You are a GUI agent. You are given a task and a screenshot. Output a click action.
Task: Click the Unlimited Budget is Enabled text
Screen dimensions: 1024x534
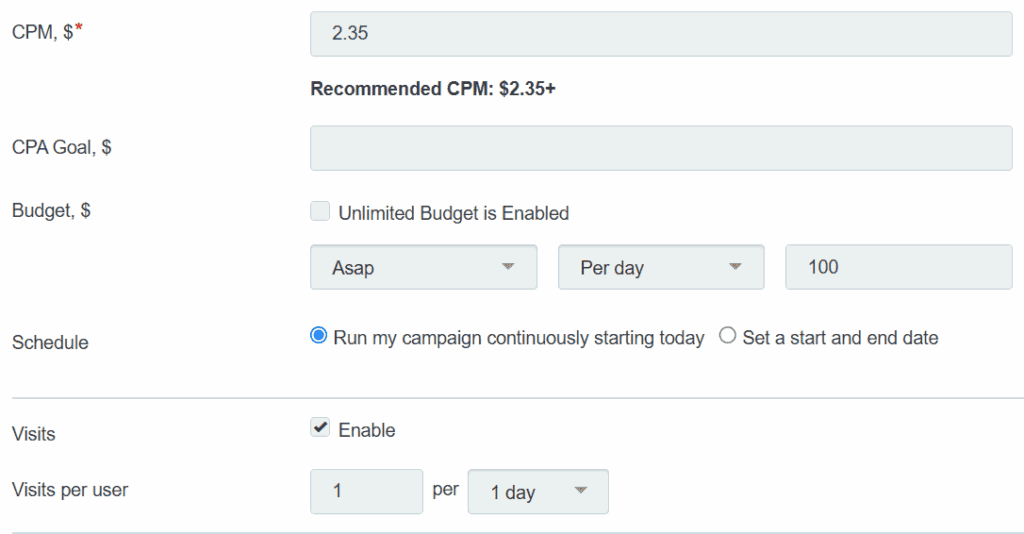tap(453, 213)
